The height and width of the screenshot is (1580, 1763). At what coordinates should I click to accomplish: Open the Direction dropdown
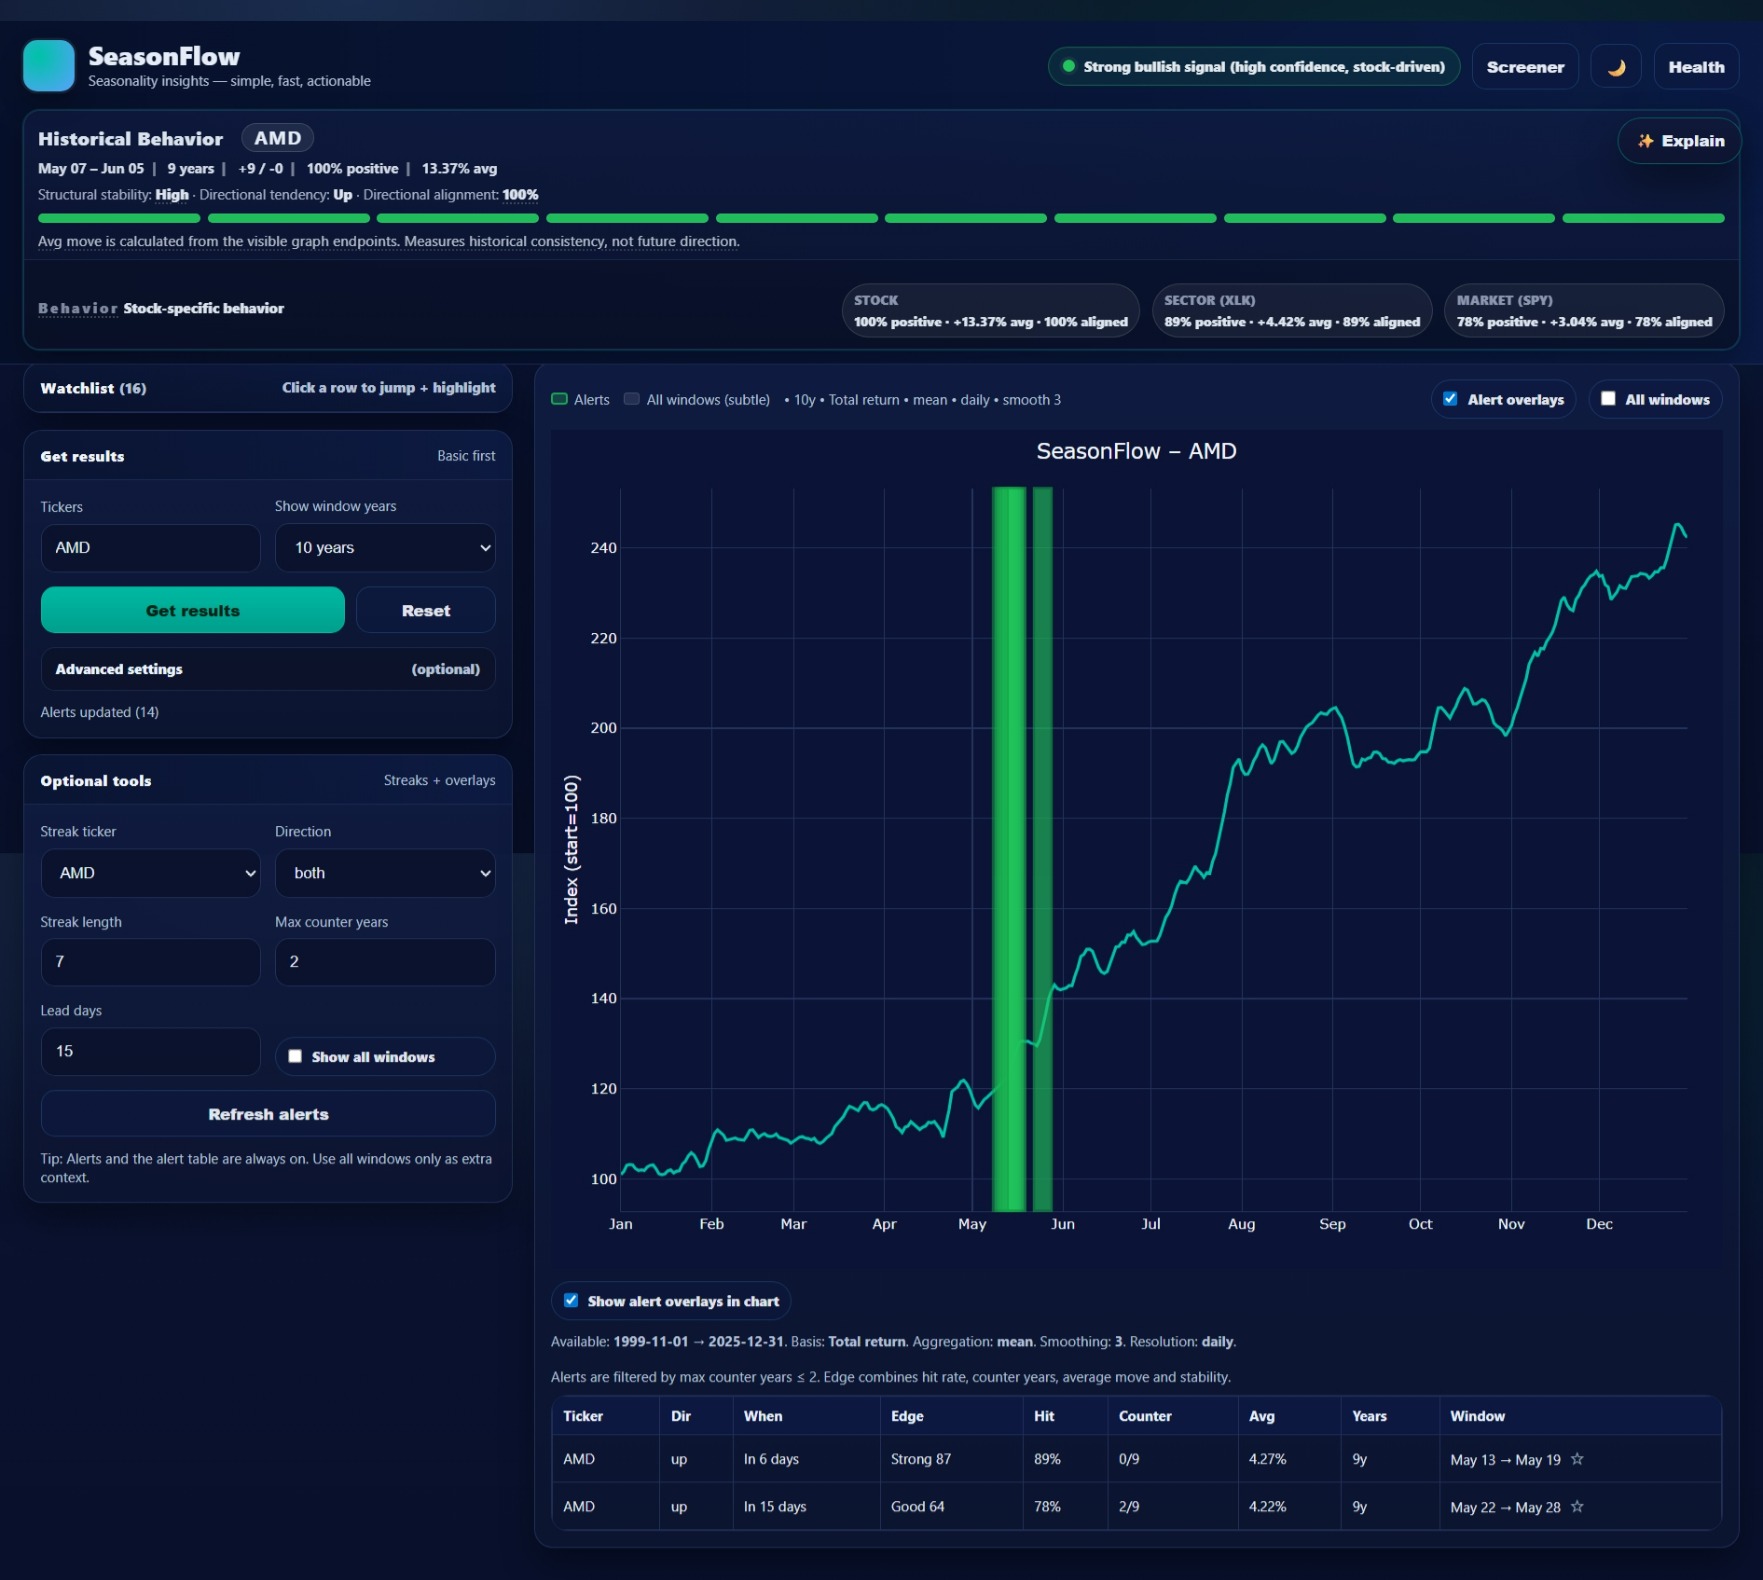(x=385, y=873)
